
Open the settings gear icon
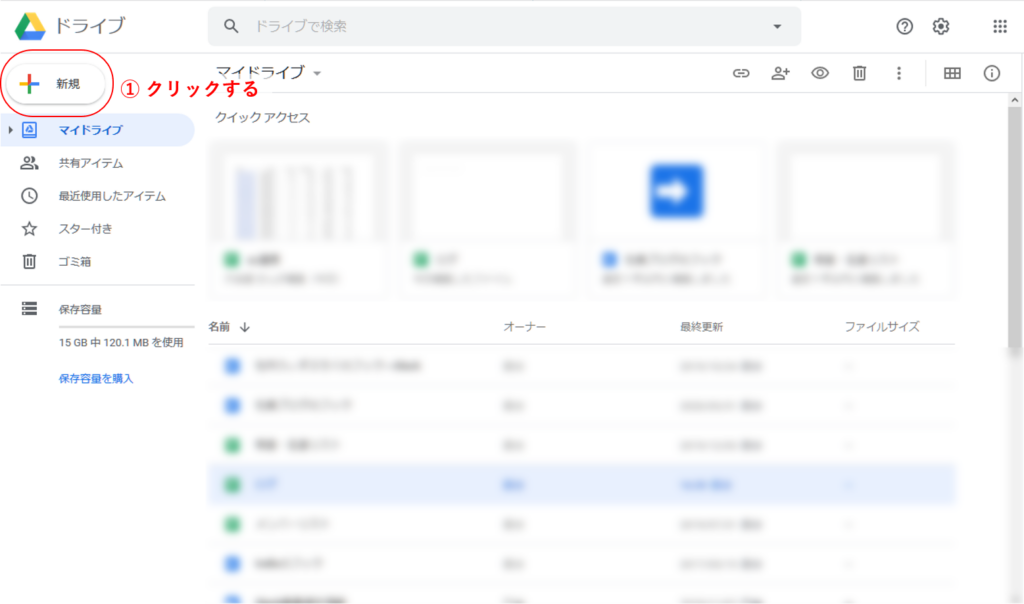tap(940, 27)
